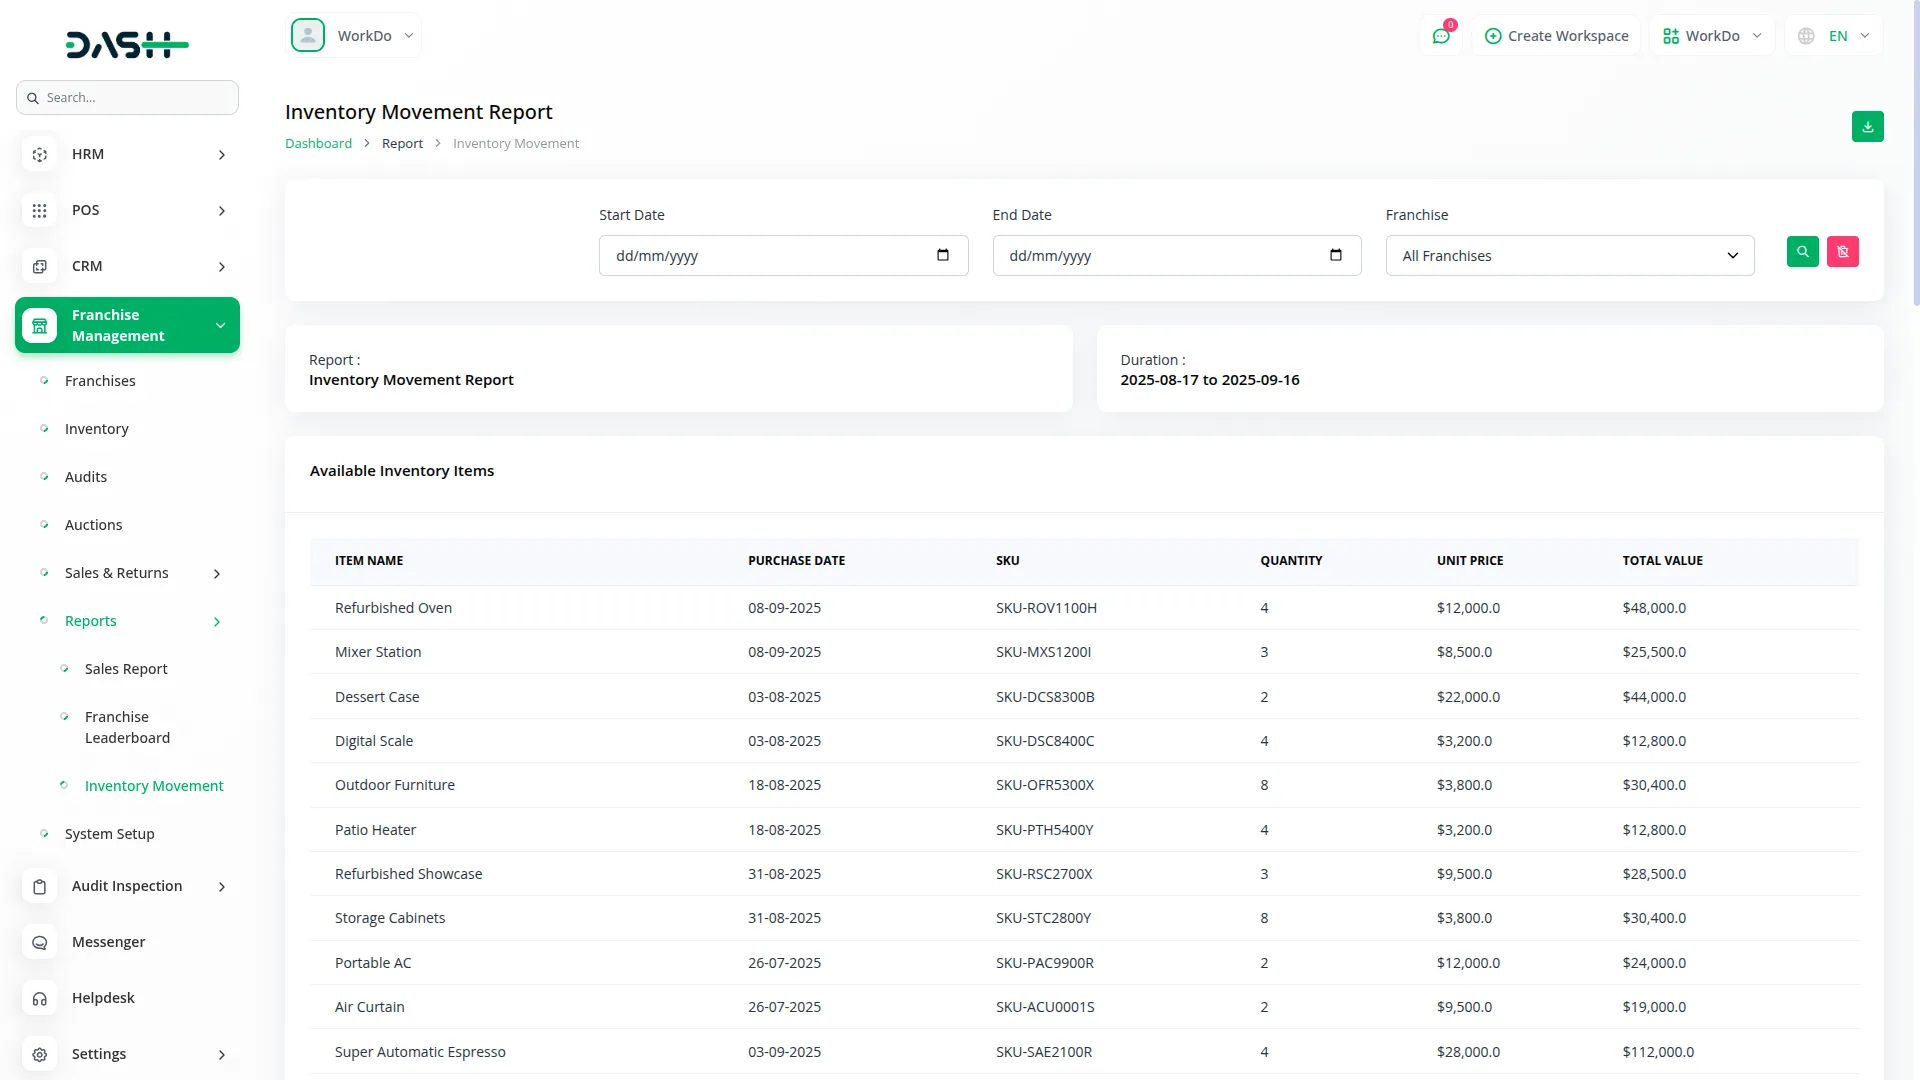Open End Date calendar picker icon
Screen dimensions: 1920x1080
coord(1335,255)
